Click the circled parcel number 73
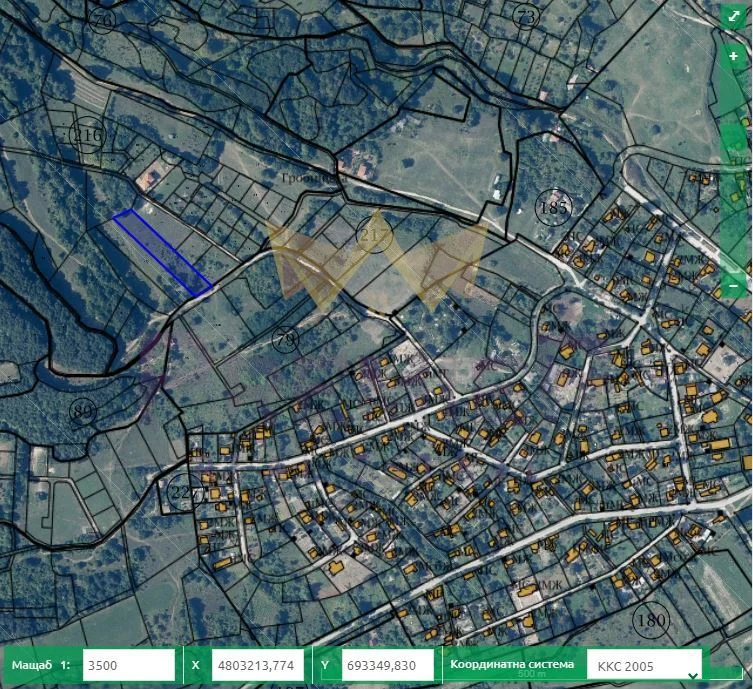 [x=526, y=17]
